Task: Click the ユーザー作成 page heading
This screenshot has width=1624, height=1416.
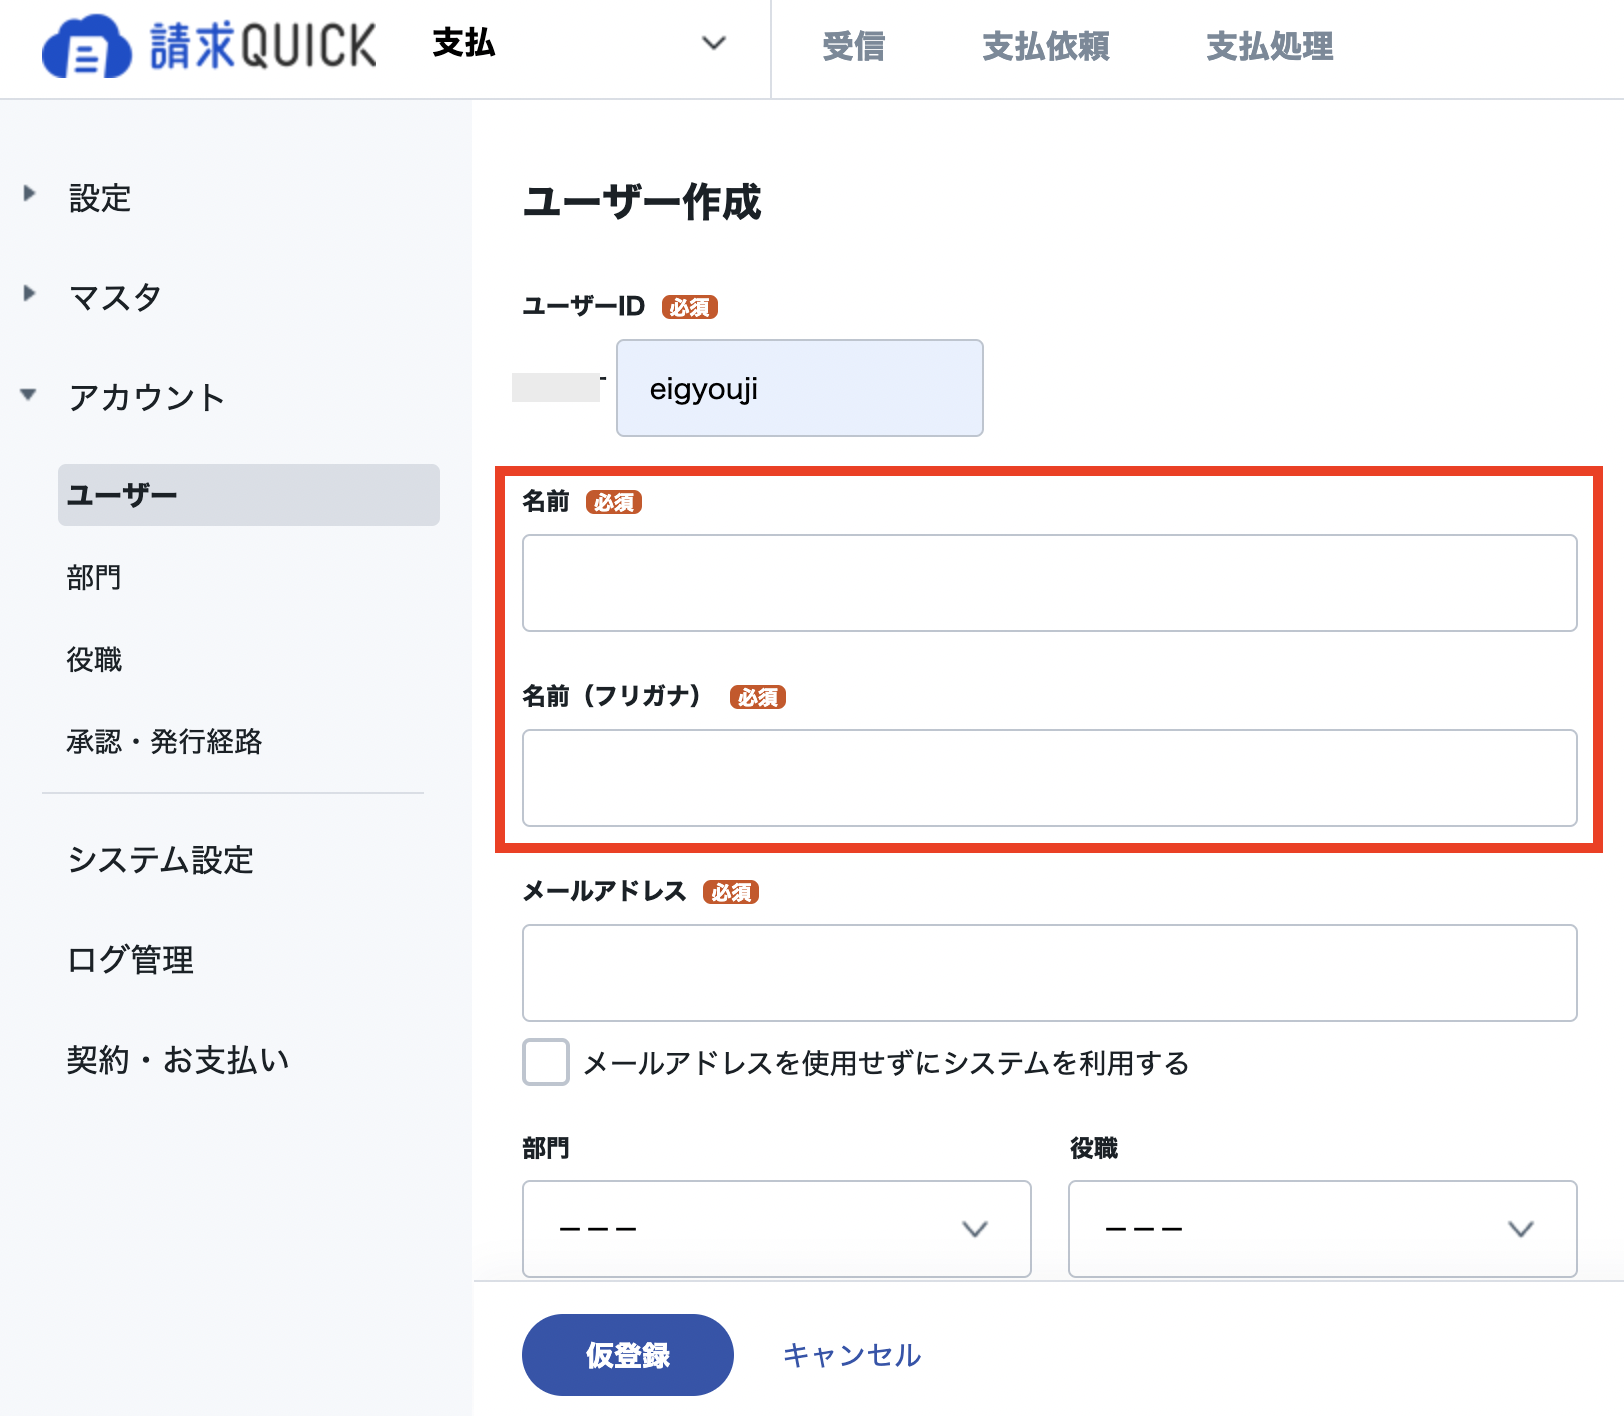Action: click(x=642, y=201)
